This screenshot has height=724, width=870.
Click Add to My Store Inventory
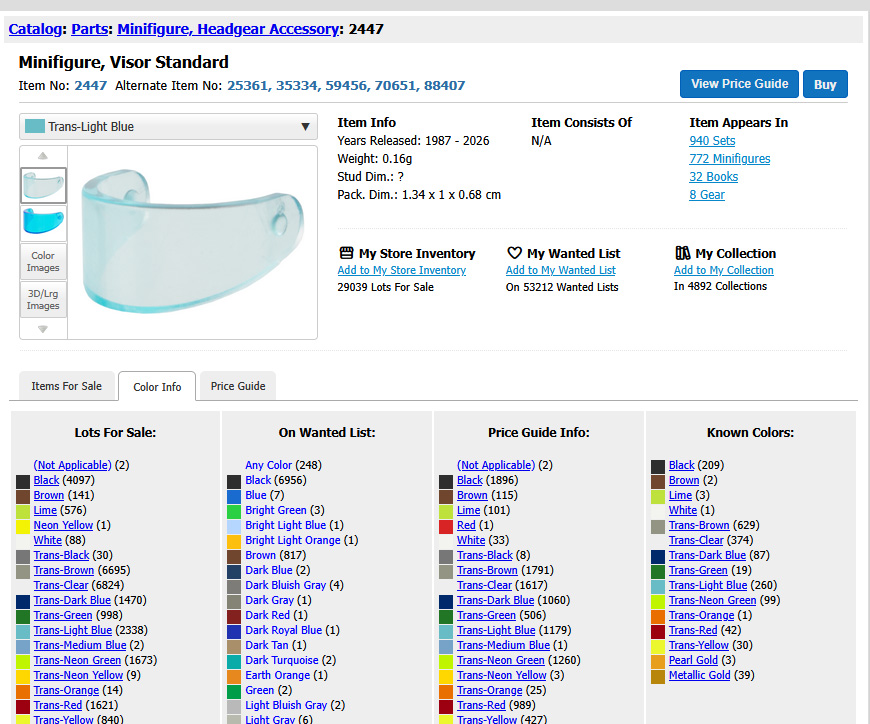[x=402, y=270]
